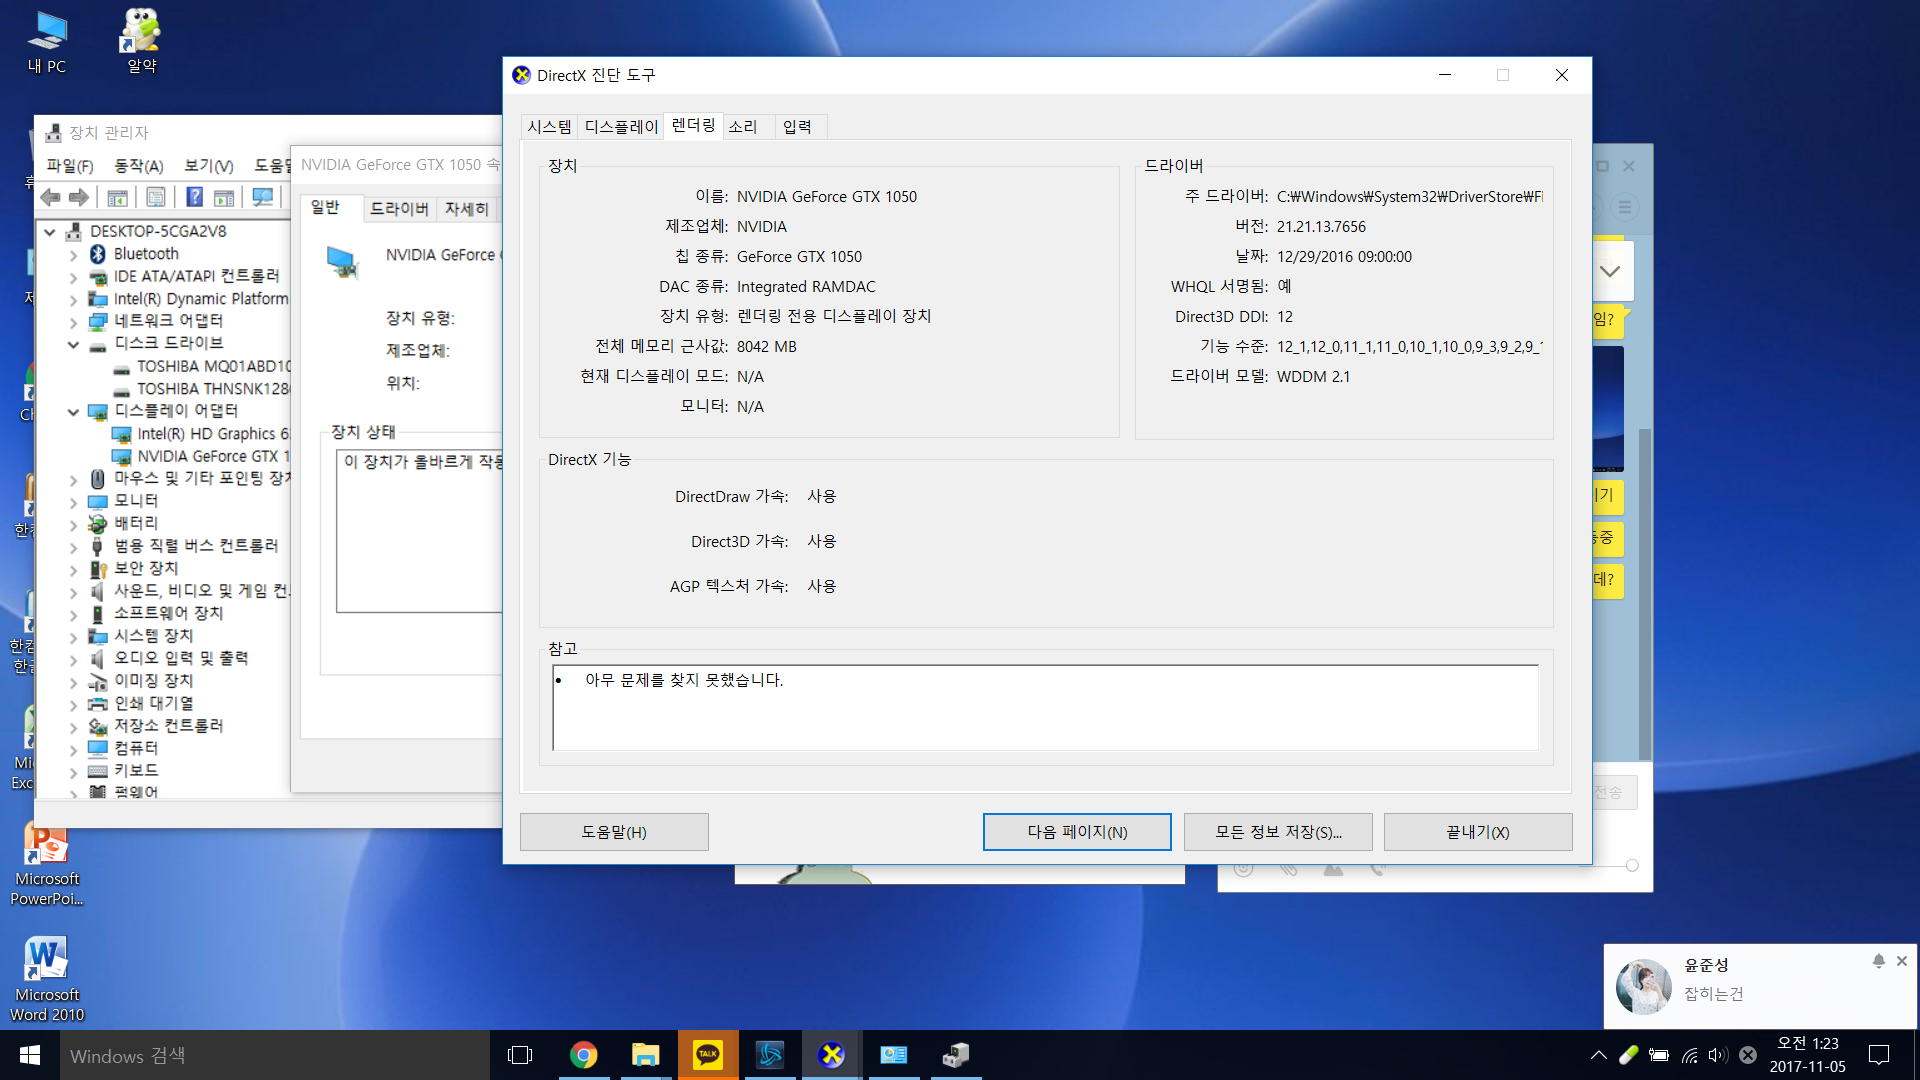Click the 도움말(H) button
1920x1080 pixels.
614,832
